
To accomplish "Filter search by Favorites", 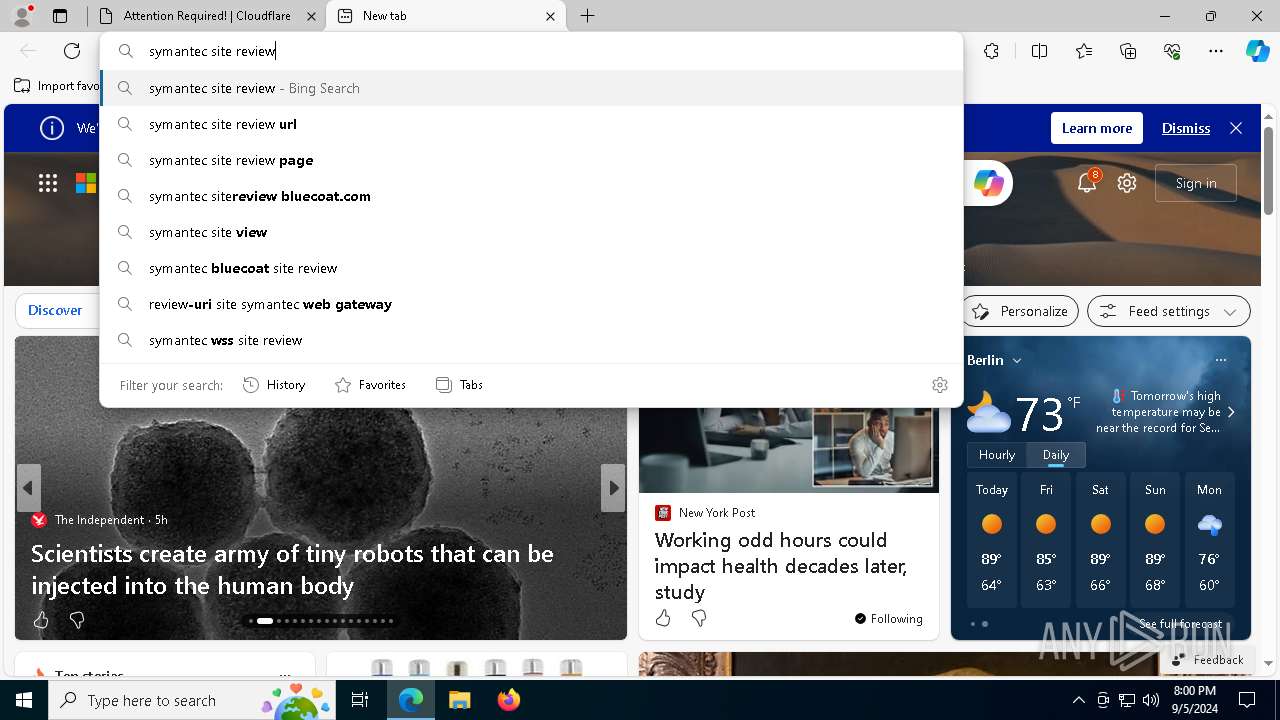I will click(x=370, y=385).
